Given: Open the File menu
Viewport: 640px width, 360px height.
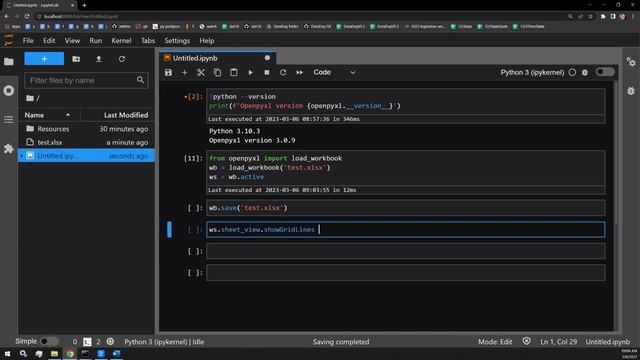Looking at the screenshot, I should pyautogui.click(x=28, y=40).
